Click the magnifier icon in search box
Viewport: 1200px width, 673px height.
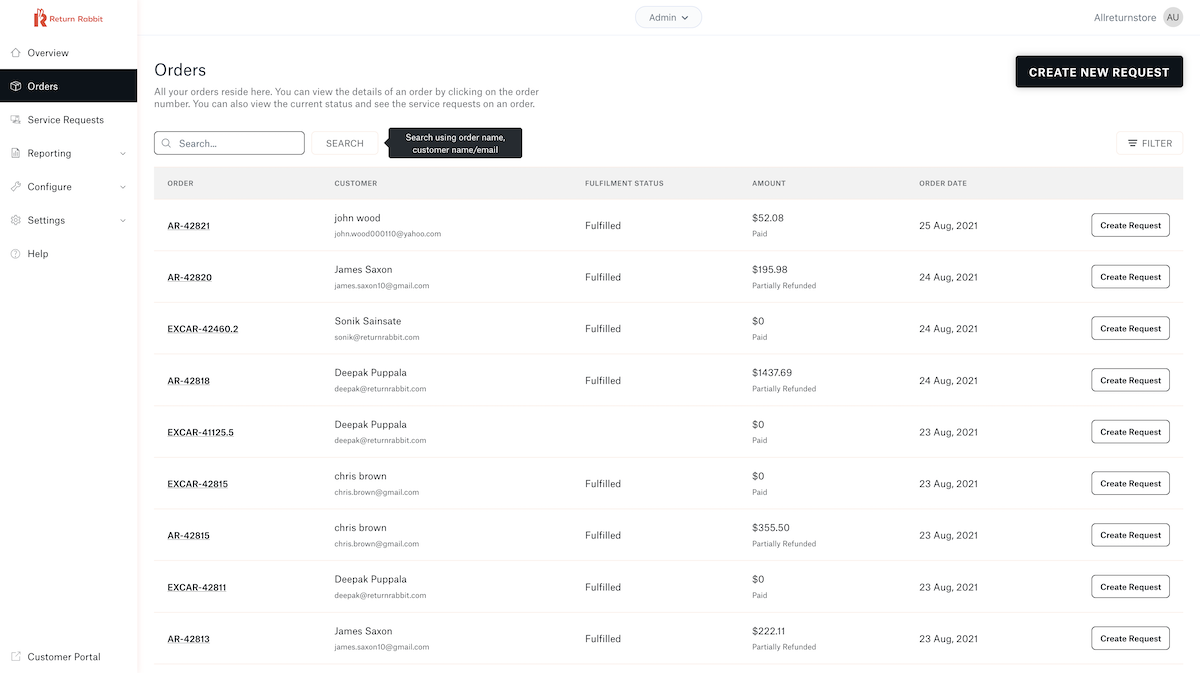(167, 143)
